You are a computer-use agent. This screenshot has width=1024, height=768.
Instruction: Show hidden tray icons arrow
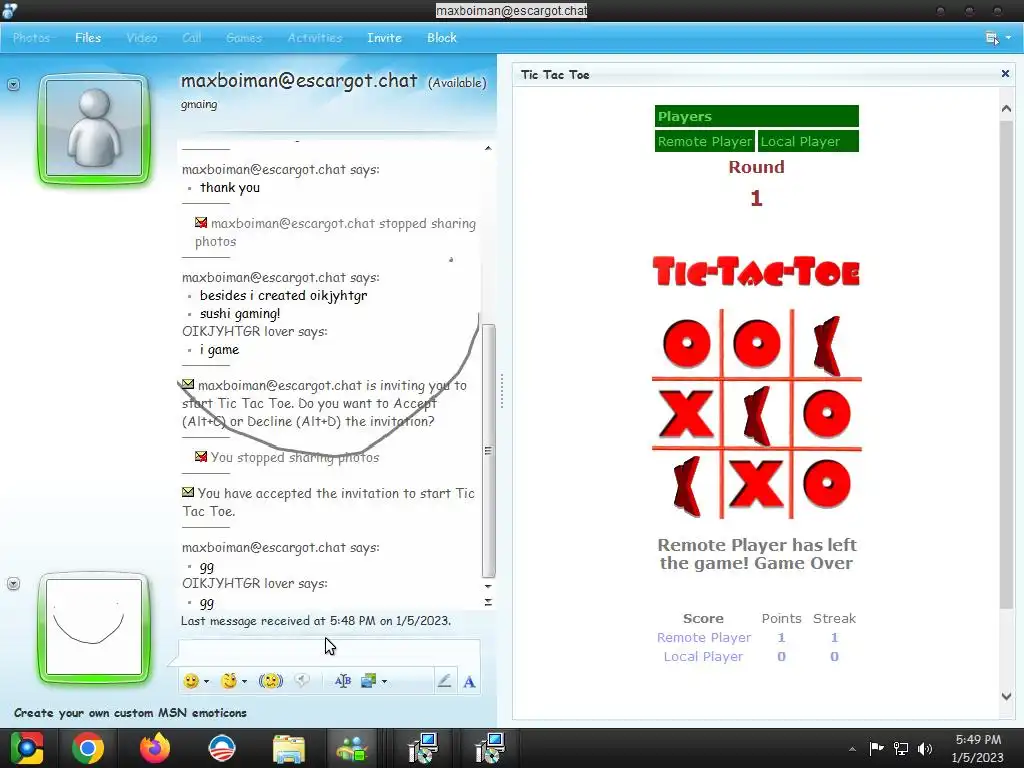tap(852, 749)
